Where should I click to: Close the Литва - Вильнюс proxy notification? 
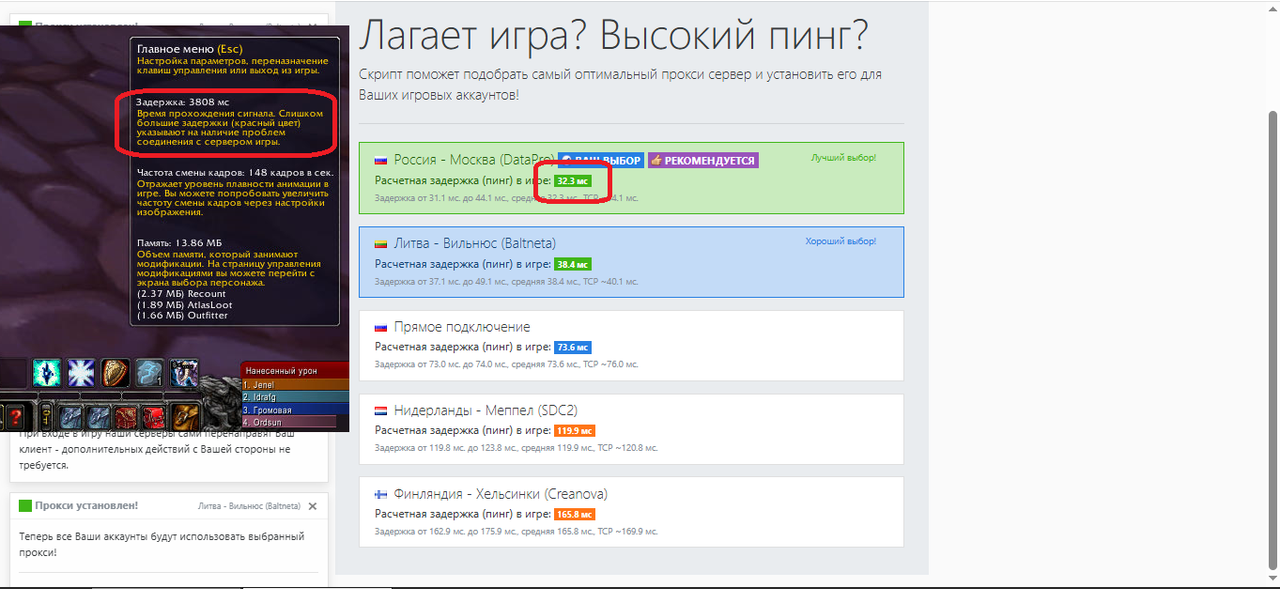(x=312, y=506)
